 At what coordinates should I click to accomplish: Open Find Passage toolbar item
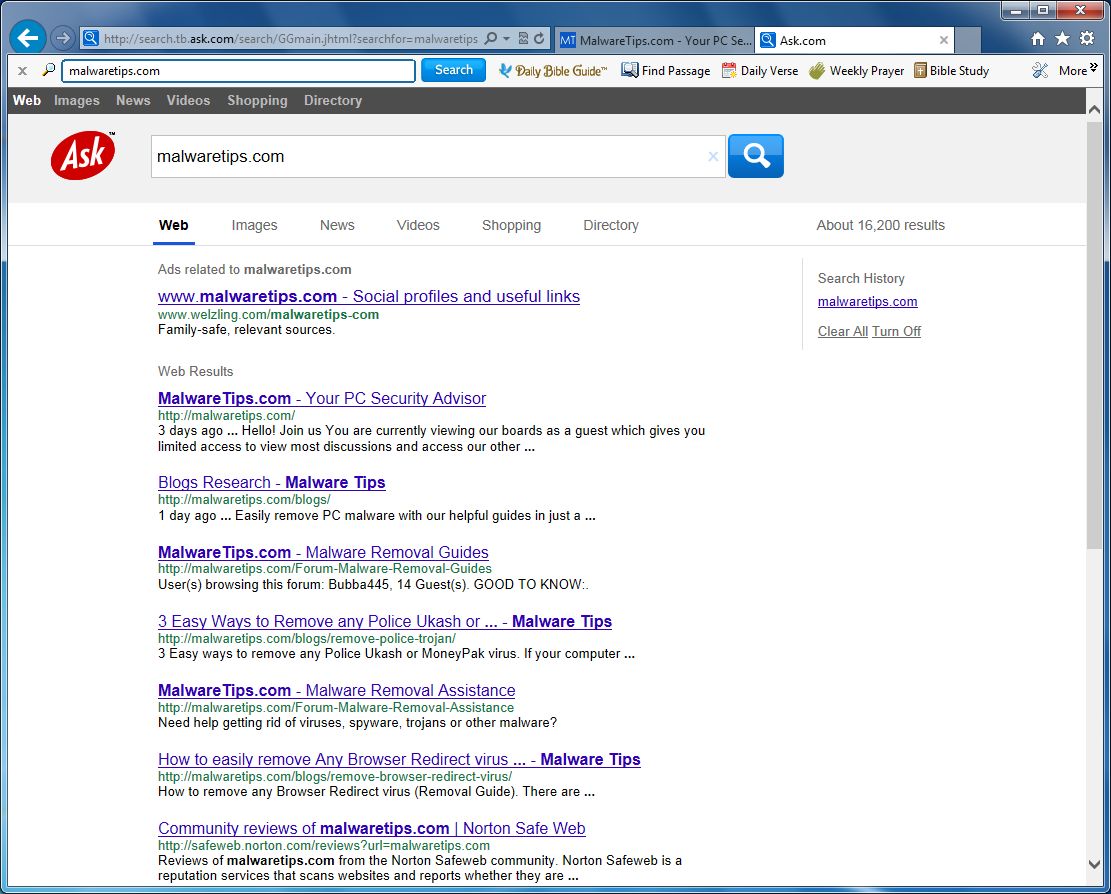click(665, 71)
